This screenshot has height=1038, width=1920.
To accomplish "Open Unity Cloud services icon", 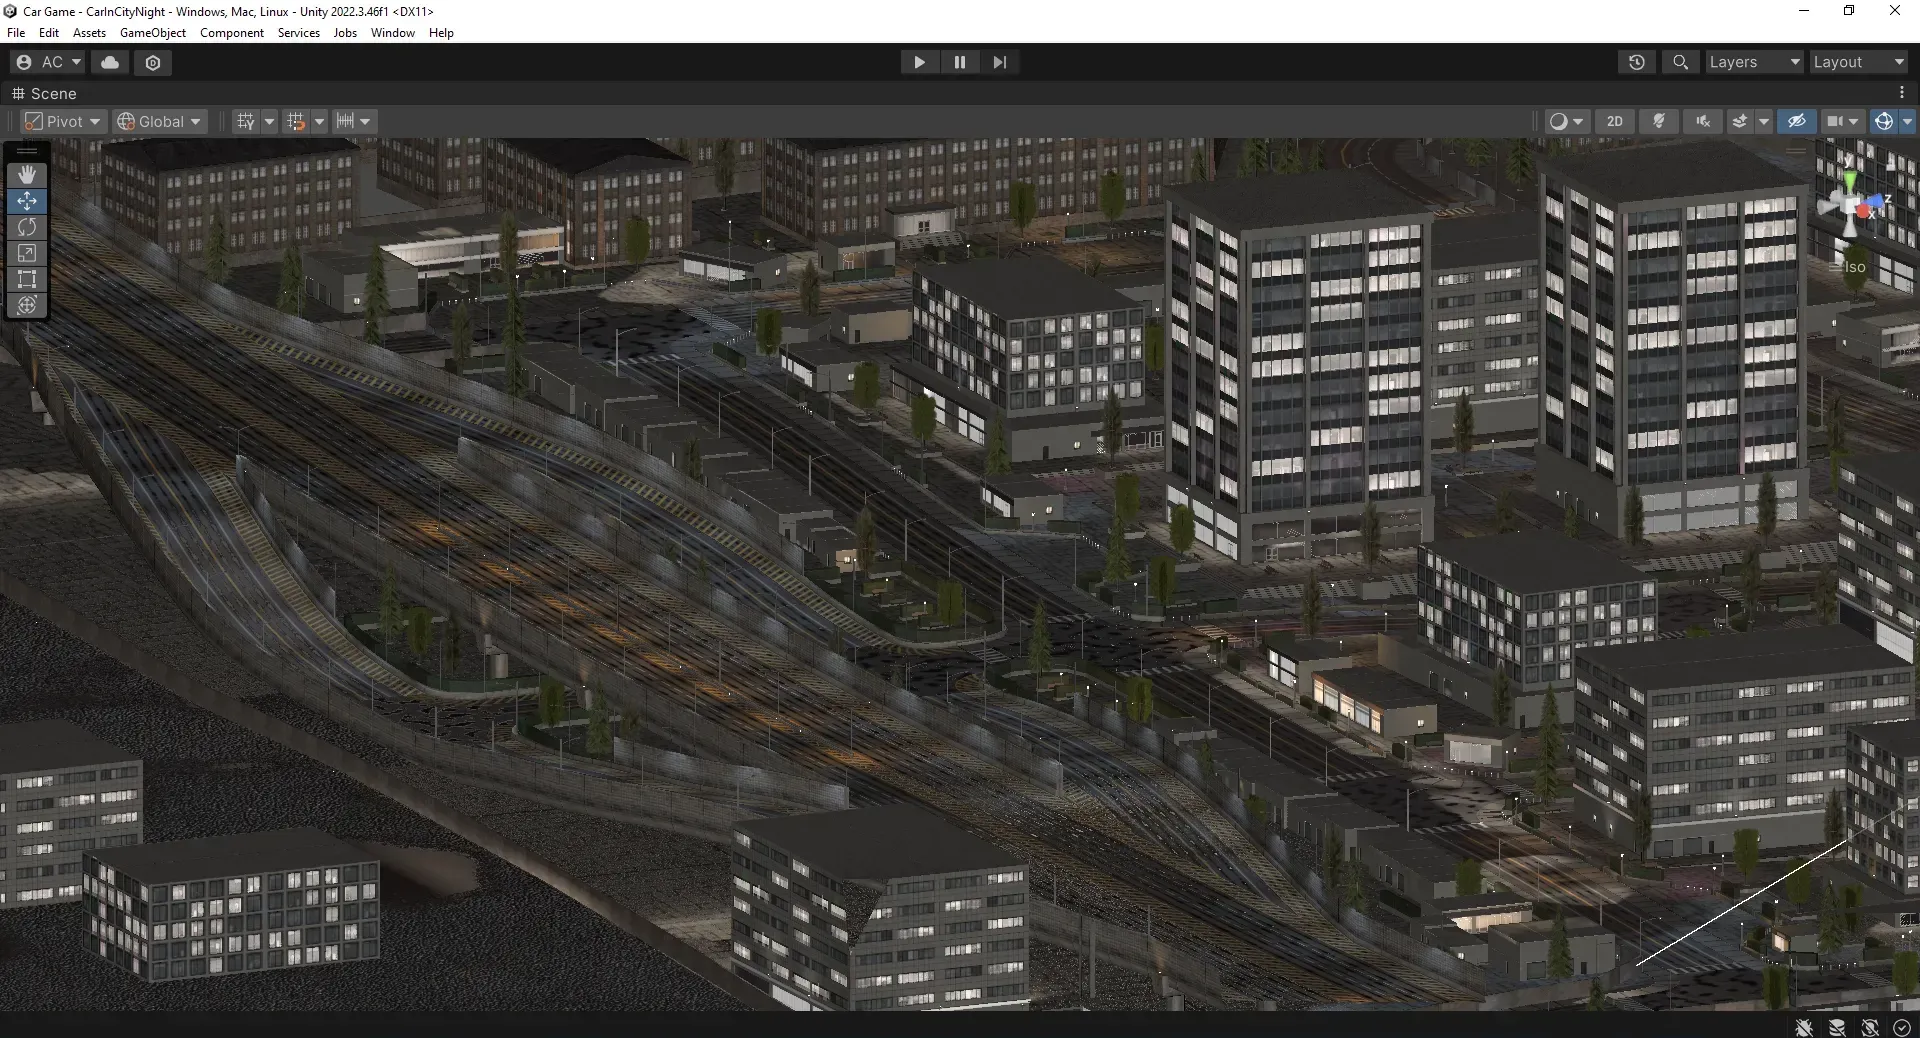I will point(110,62).
